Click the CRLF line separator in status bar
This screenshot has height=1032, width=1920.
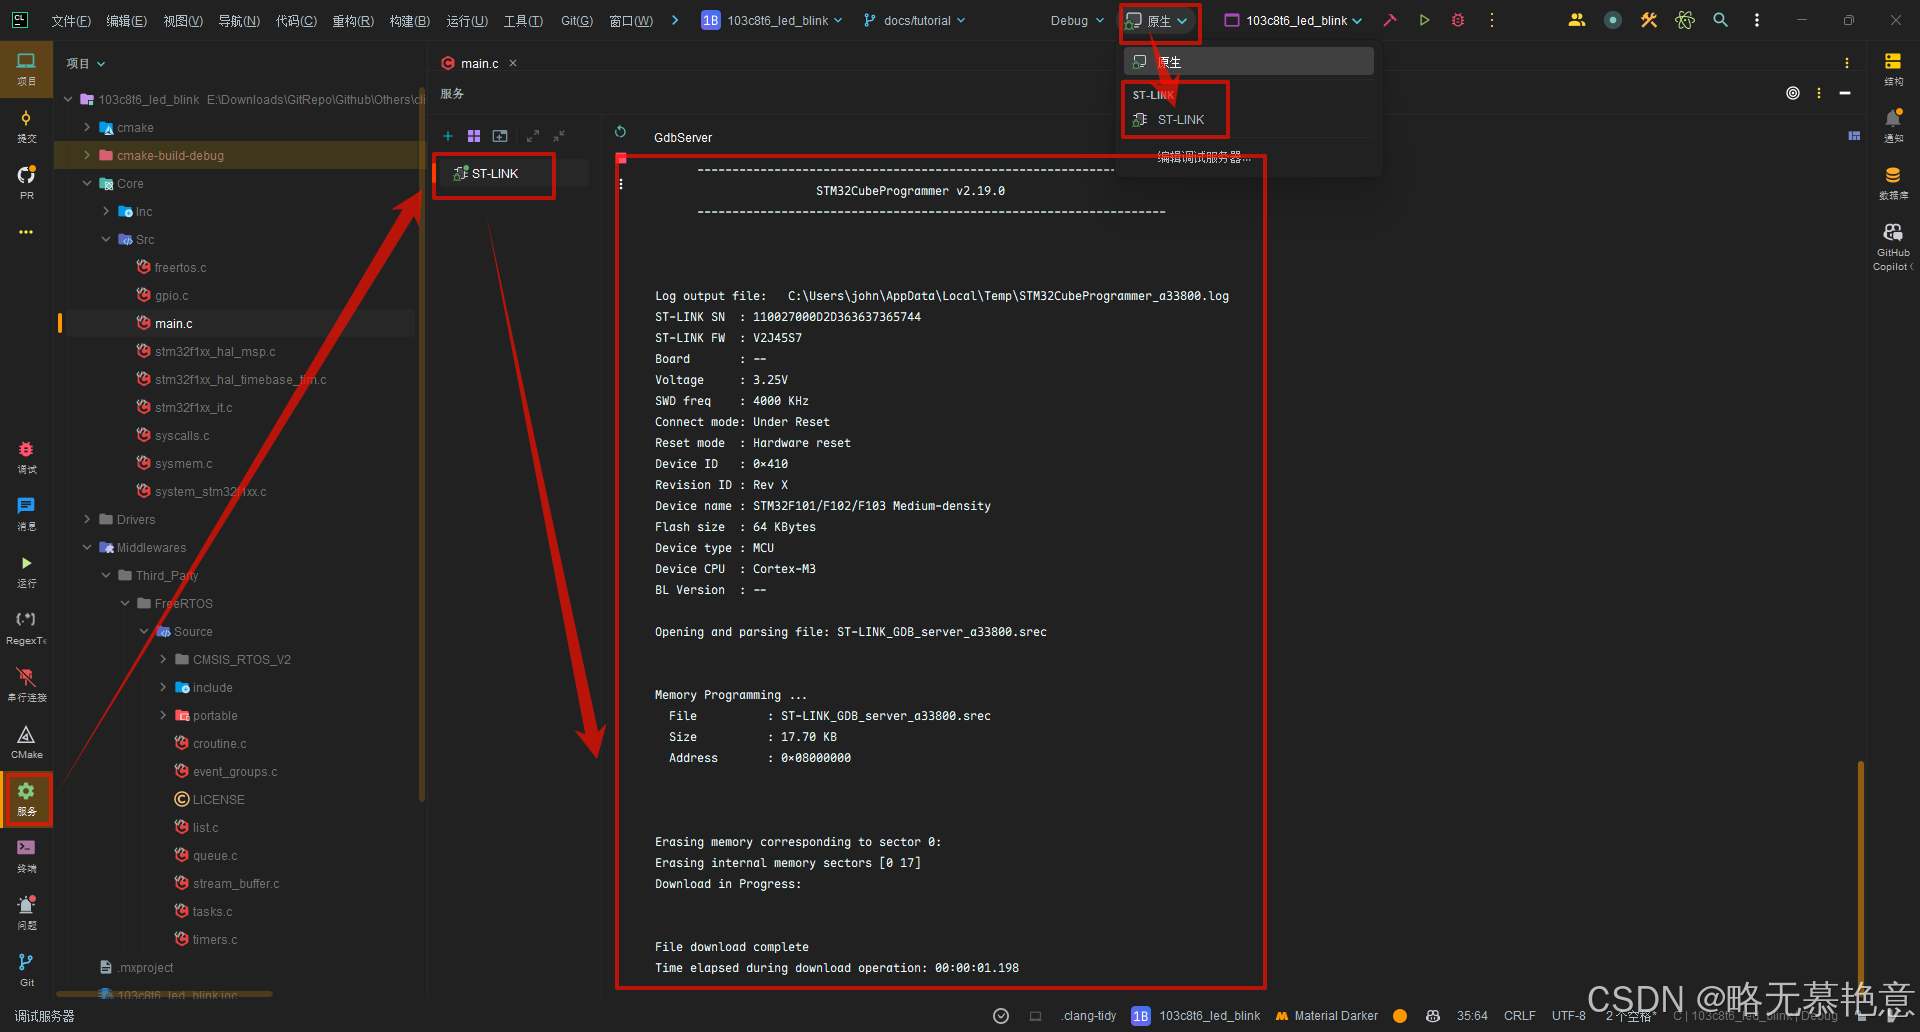click(1519, 1016)
